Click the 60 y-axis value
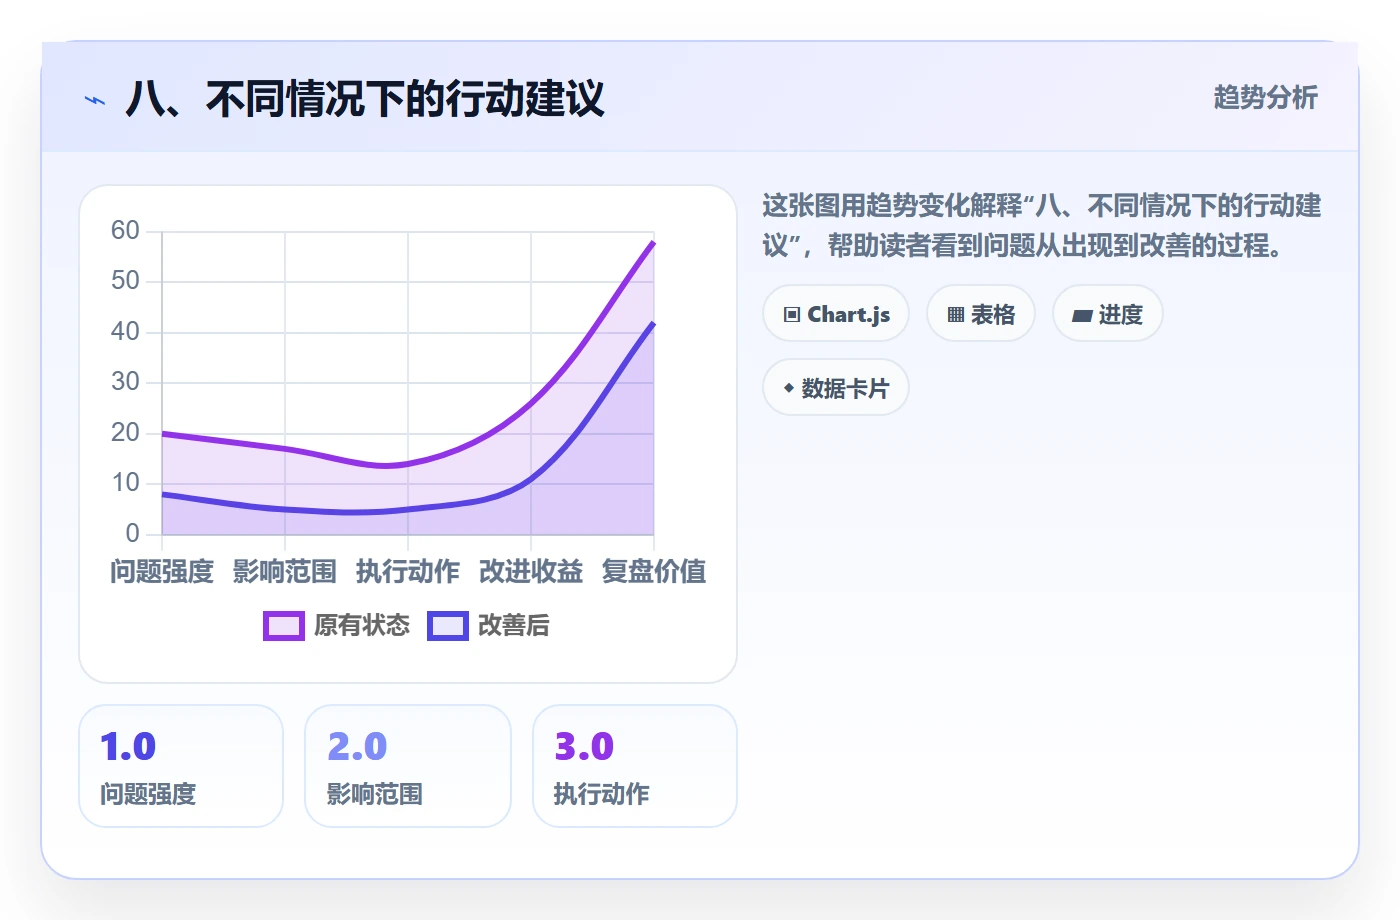Viewport: 1400px width, 920px height. click(x=125, y=230)
